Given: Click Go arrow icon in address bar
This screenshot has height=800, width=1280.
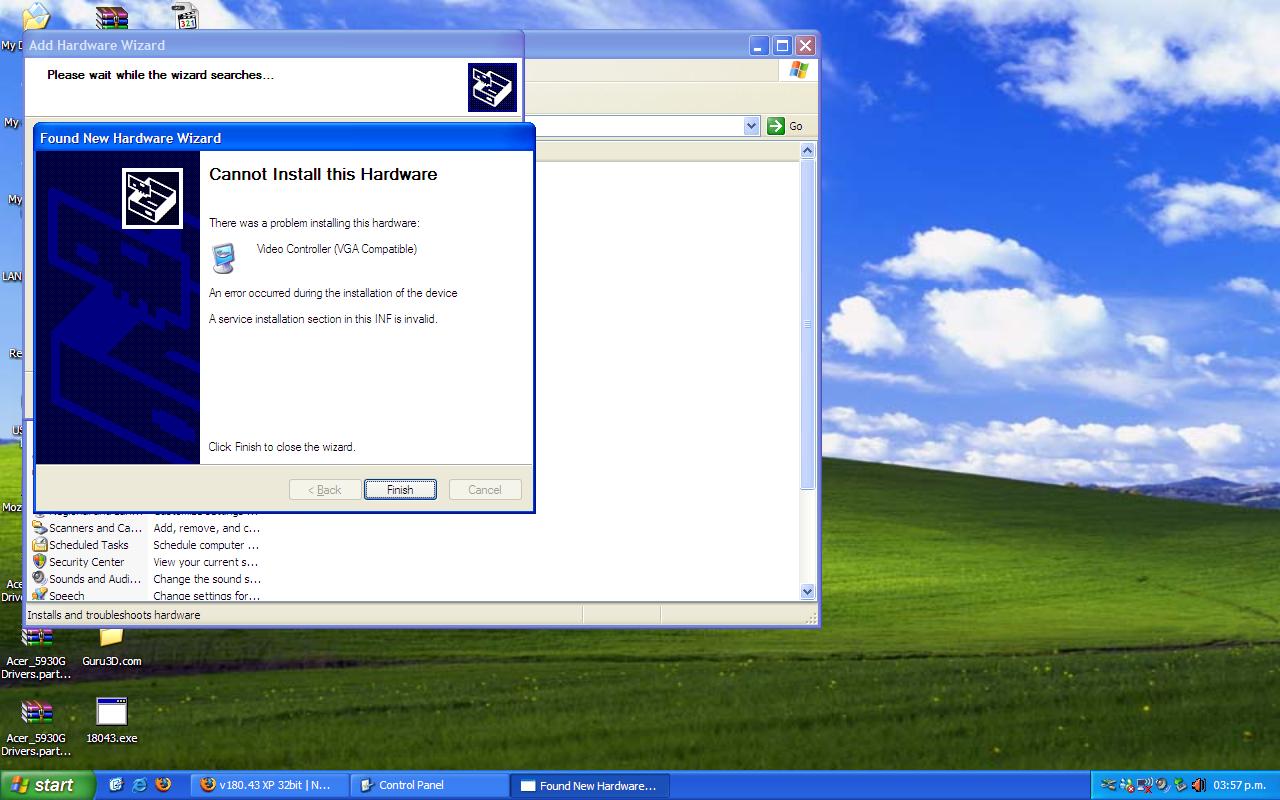Looking at the screenshot, I should click(x=776, y=126).
